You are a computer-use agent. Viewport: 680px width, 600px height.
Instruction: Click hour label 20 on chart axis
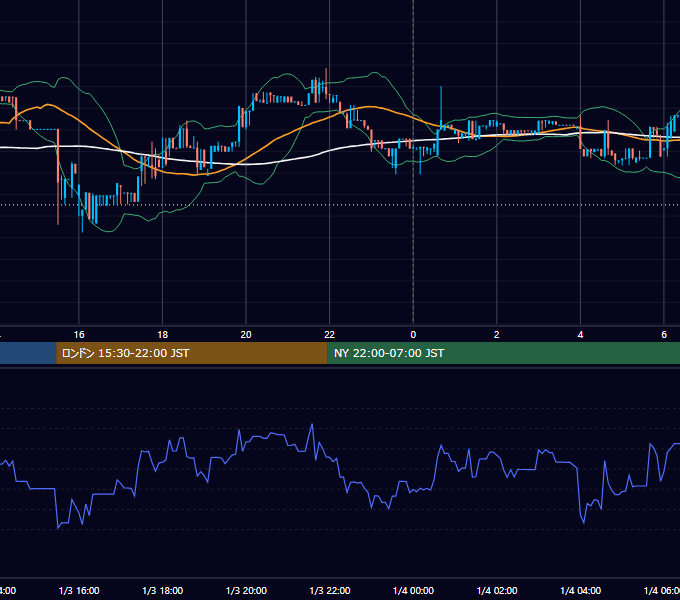(x=246, y=334)
